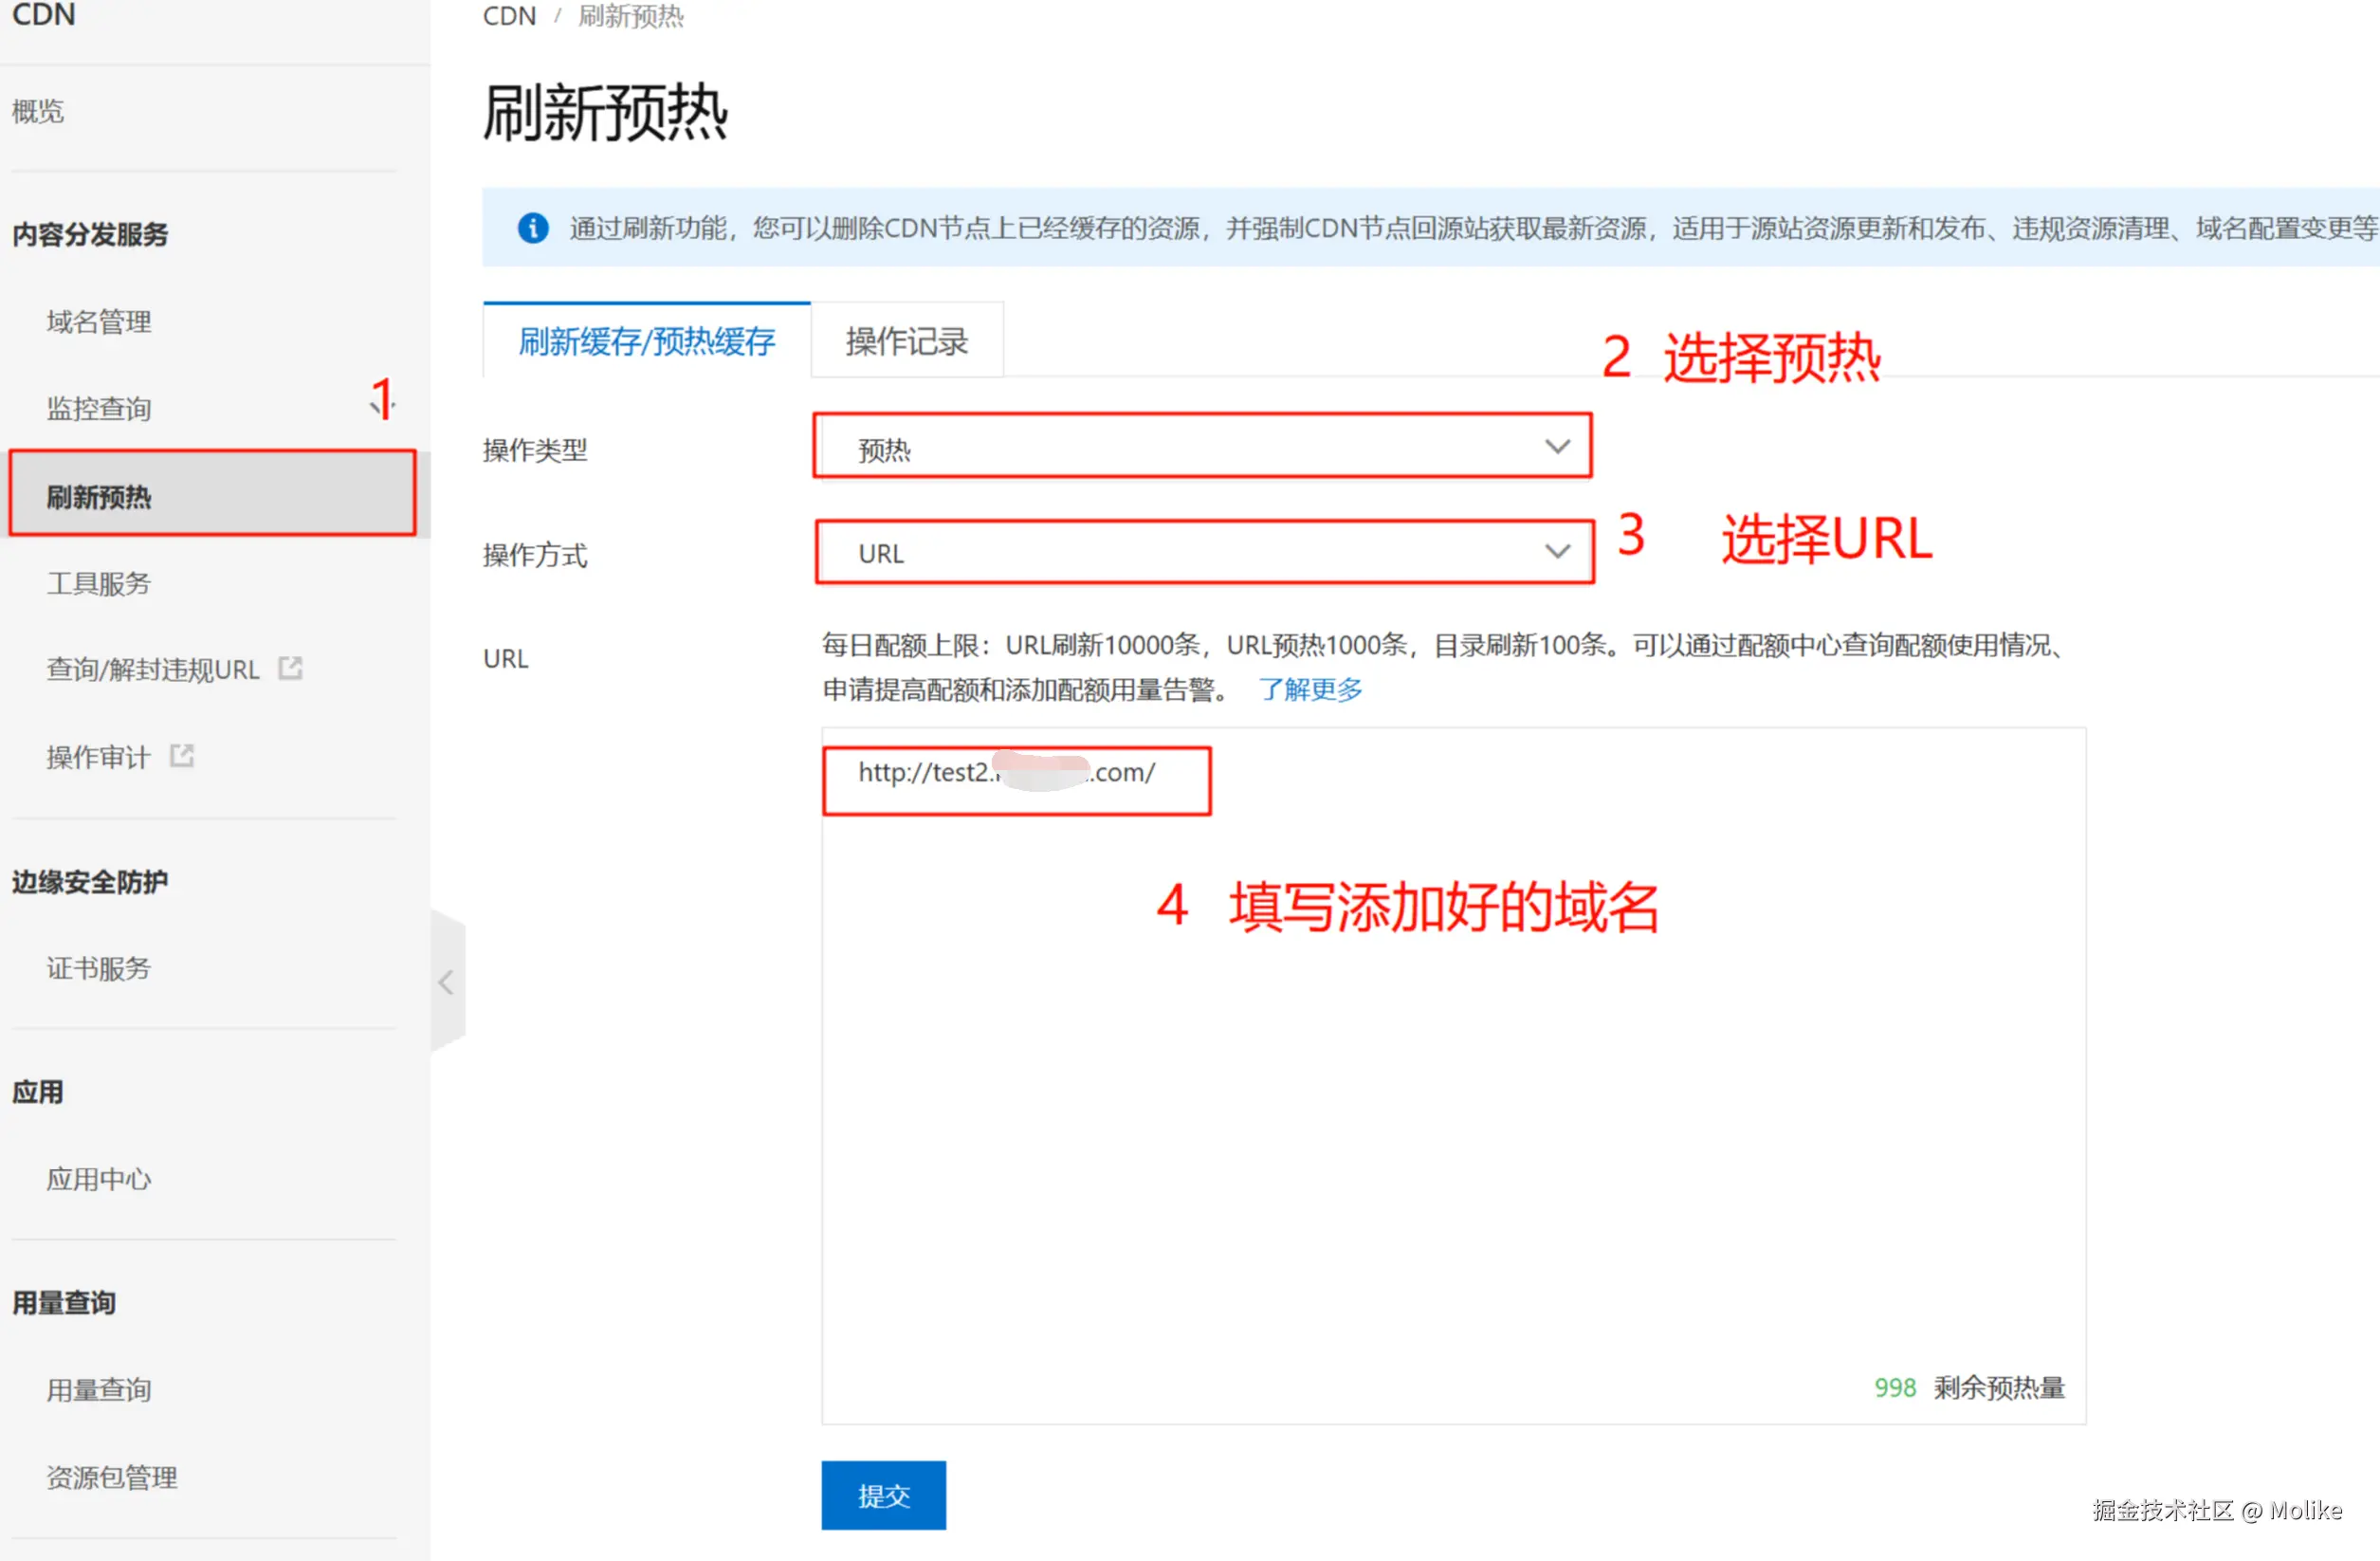Viewport: 2380px width, 1561px height.
Task: Expand the 操作方式 URL dropdown chevron
Action: (1556, 552)
